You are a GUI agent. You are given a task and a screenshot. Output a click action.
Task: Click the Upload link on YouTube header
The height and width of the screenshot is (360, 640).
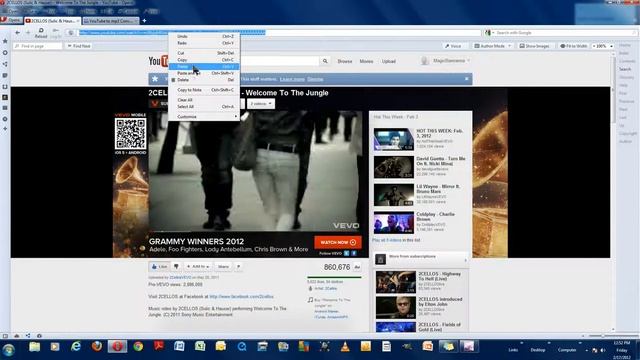389,61
